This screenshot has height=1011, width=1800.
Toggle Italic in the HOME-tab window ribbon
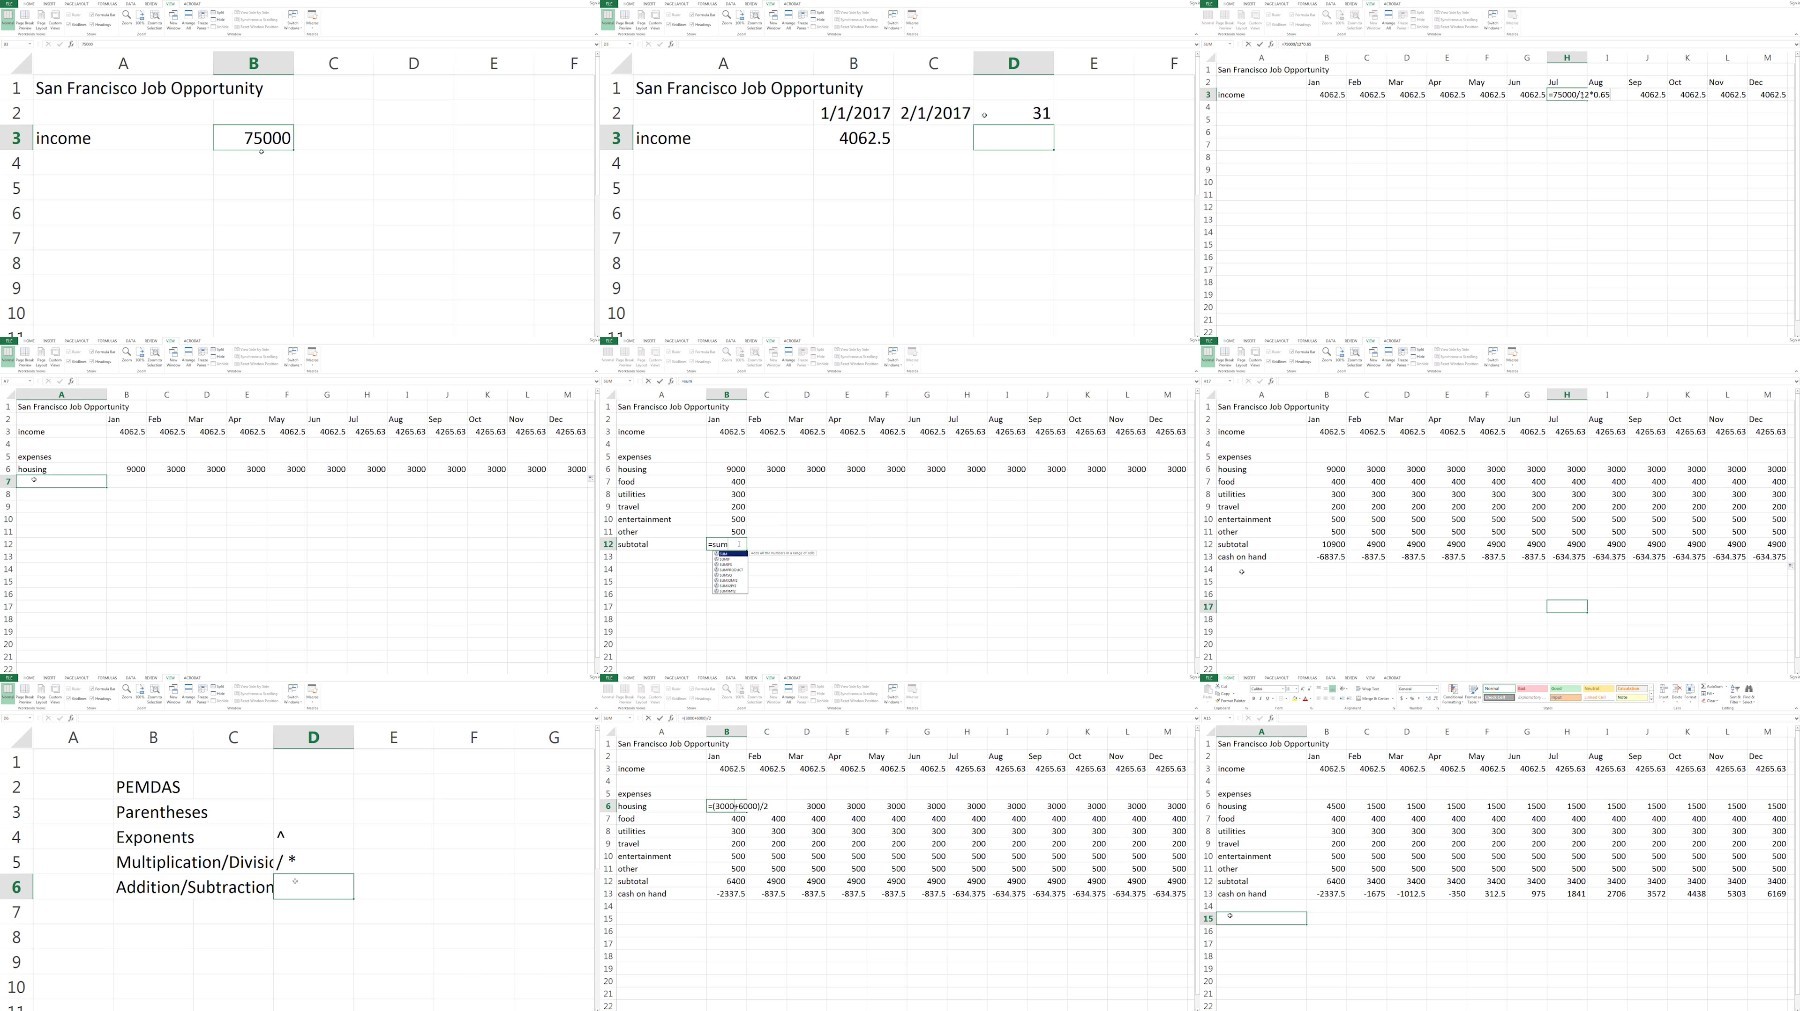[x=1260, y=698]
